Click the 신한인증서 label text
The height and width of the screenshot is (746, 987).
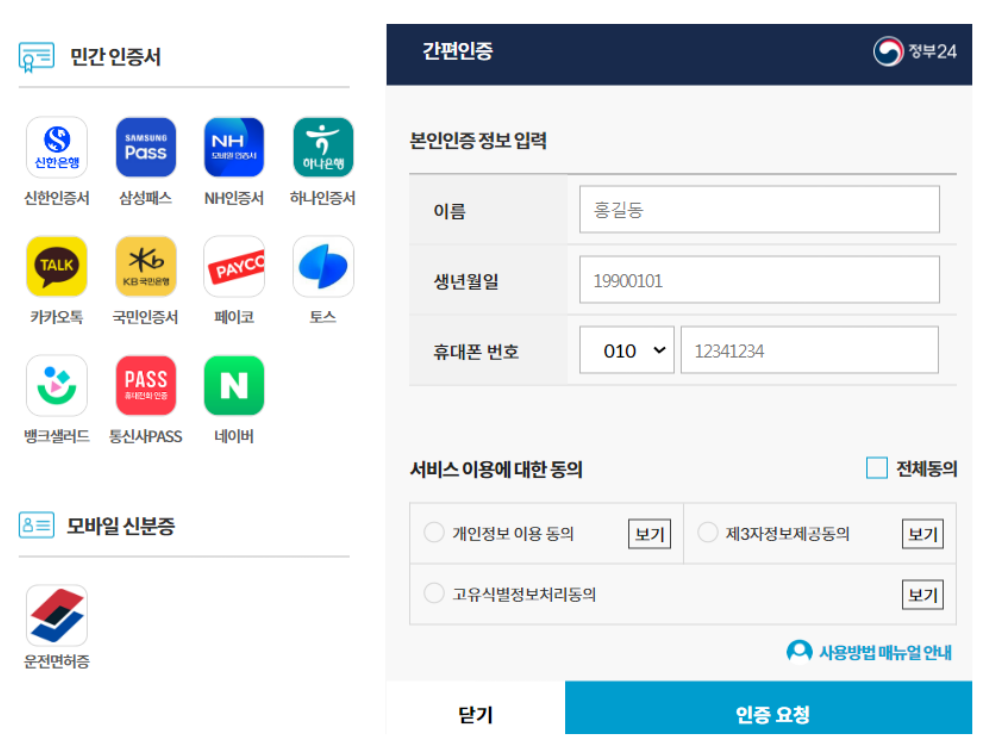57,198
